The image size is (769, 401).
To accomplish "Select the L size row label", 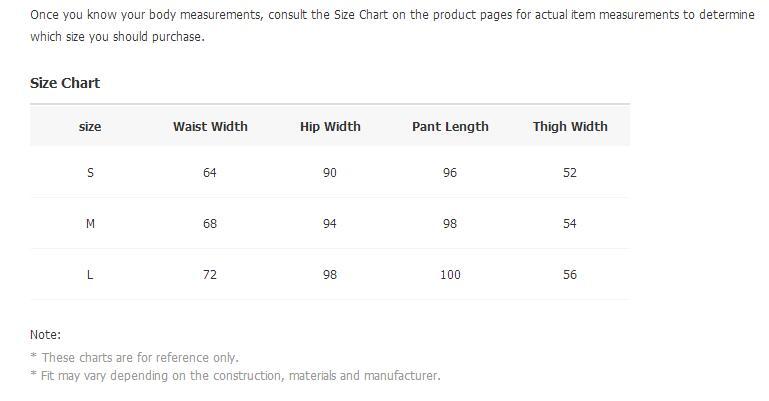I will pyautogui.click(x=90, y=275).
